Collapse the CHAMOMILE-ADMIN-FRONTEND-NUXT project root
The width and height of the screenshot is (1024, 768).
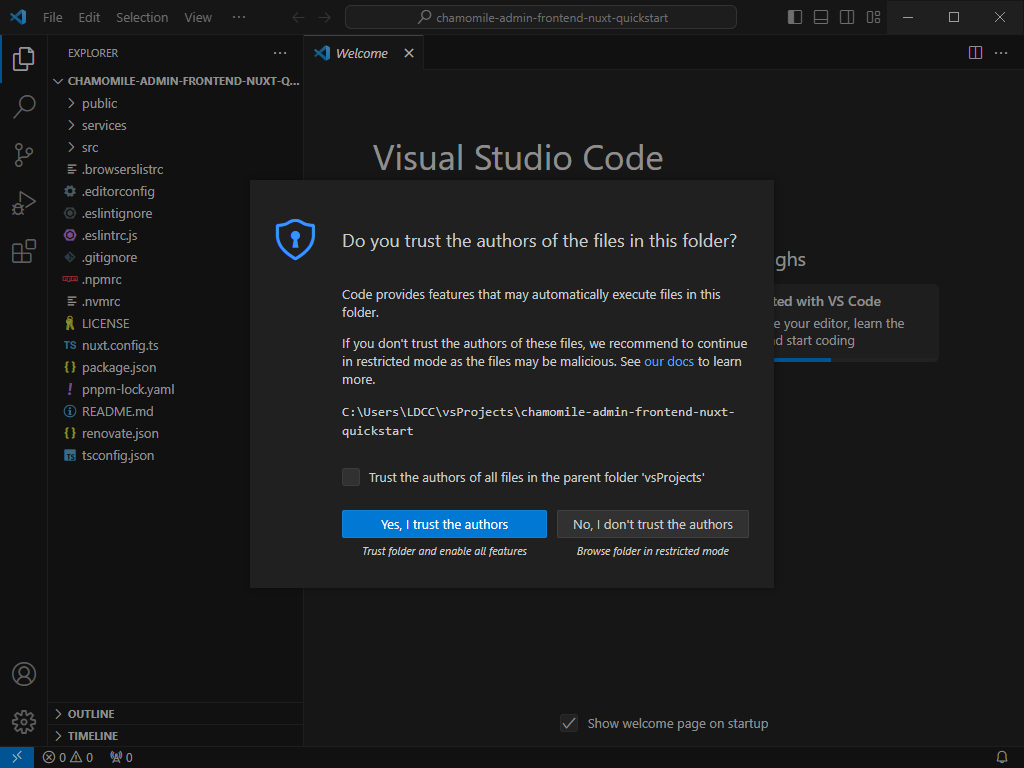coord(175,81)
